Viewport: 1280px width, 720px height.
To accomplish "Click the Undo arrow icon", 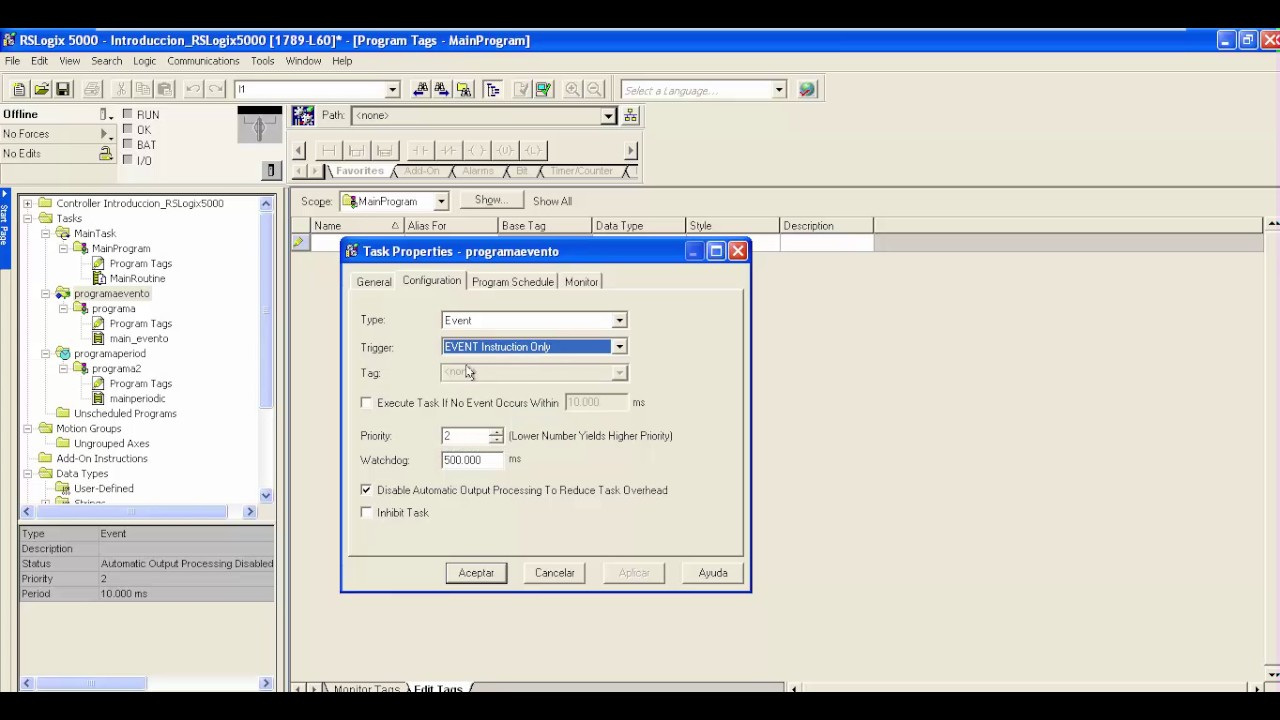I will click(193, 90).
